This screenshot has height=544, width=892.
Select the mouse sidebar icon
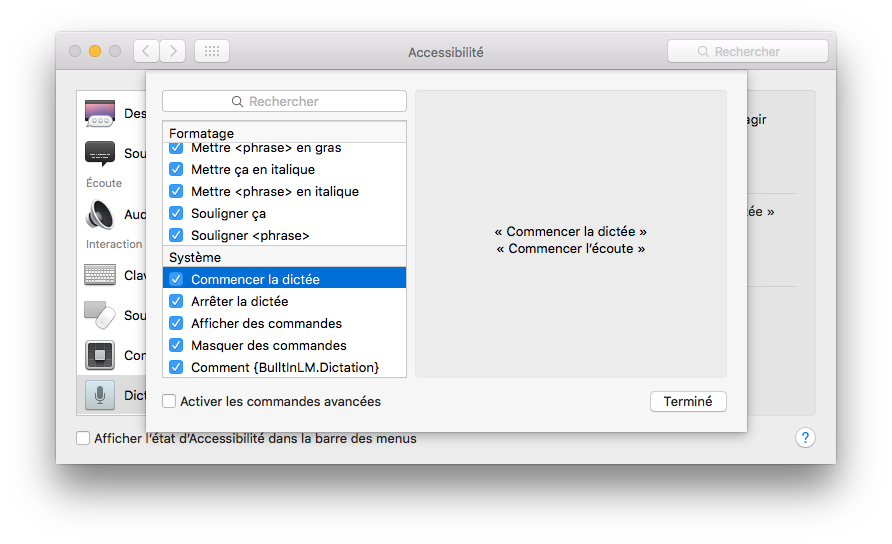coord(100,315)
